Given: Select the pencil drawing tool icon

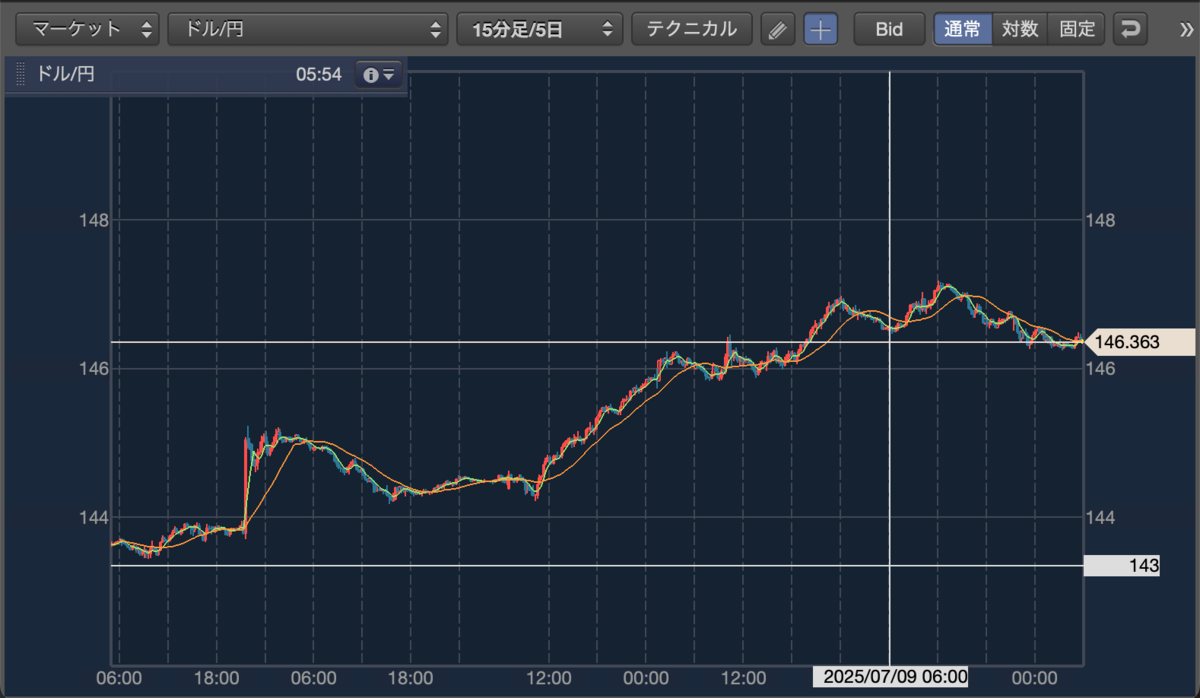Looking at the screenshot, I should [x=777, y=29].
